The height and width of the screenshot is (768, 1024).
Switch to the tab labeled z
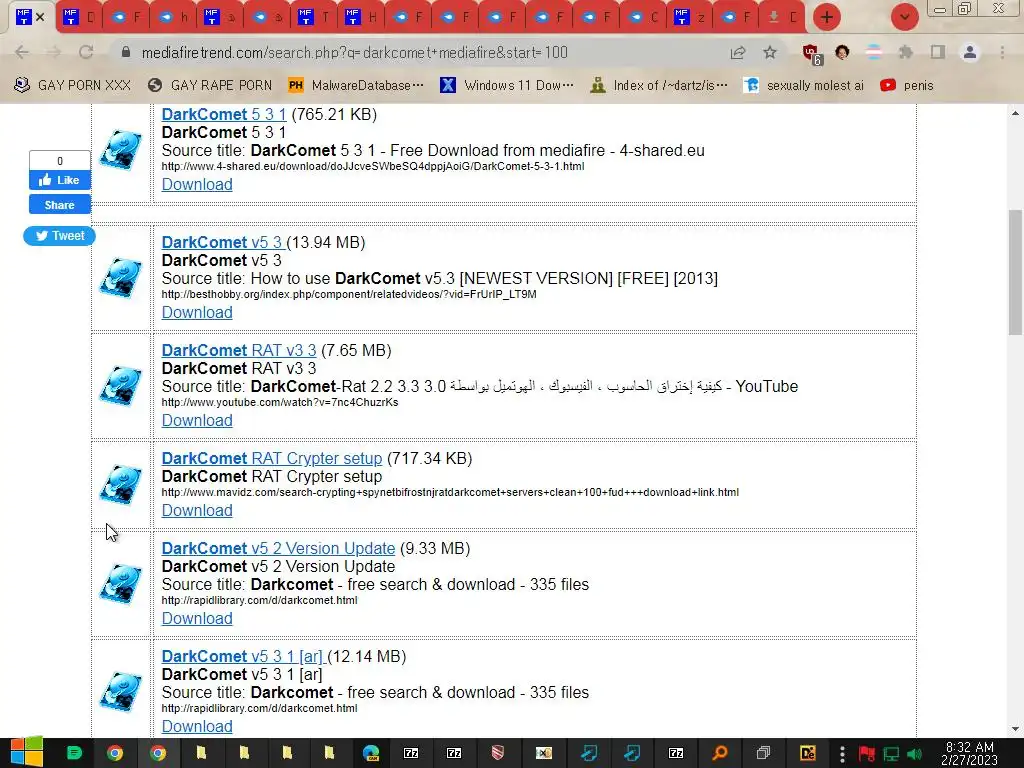[x=692, y=17]
